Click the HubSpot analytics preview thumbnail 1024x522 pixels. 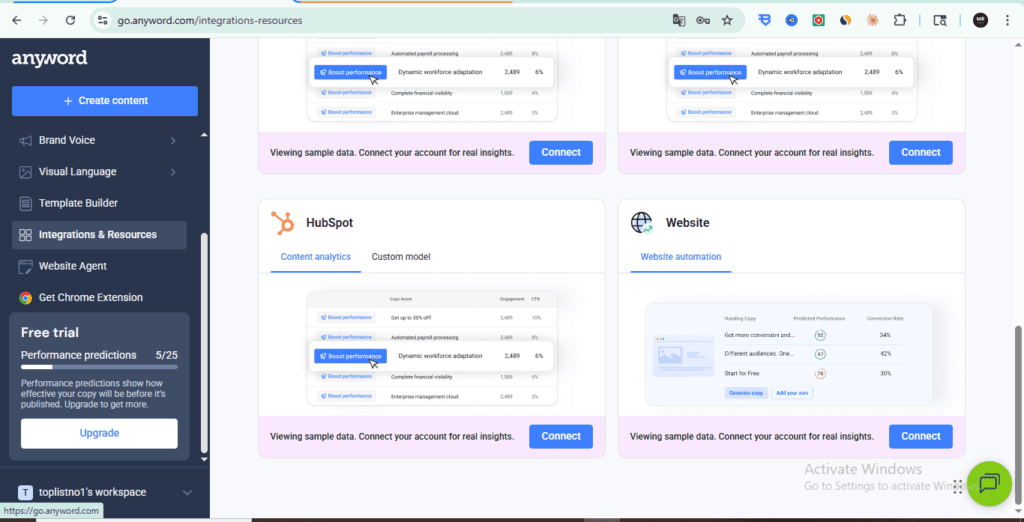tap(432, 348)
